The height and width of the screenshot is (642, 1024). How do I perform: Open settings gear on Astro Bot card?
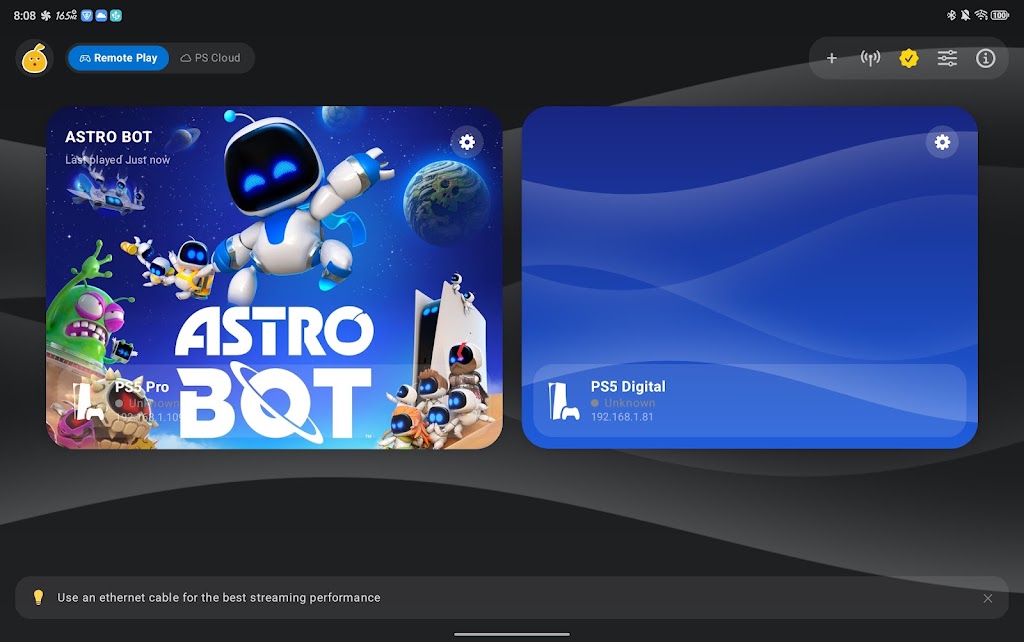pyautogui.click(x=467, y=142)
